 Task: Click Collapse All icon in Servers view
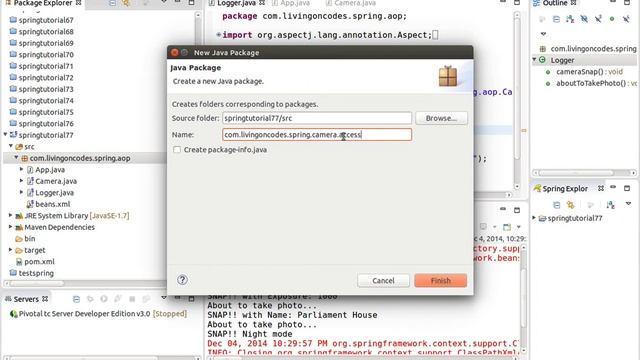tap(76, 299)
